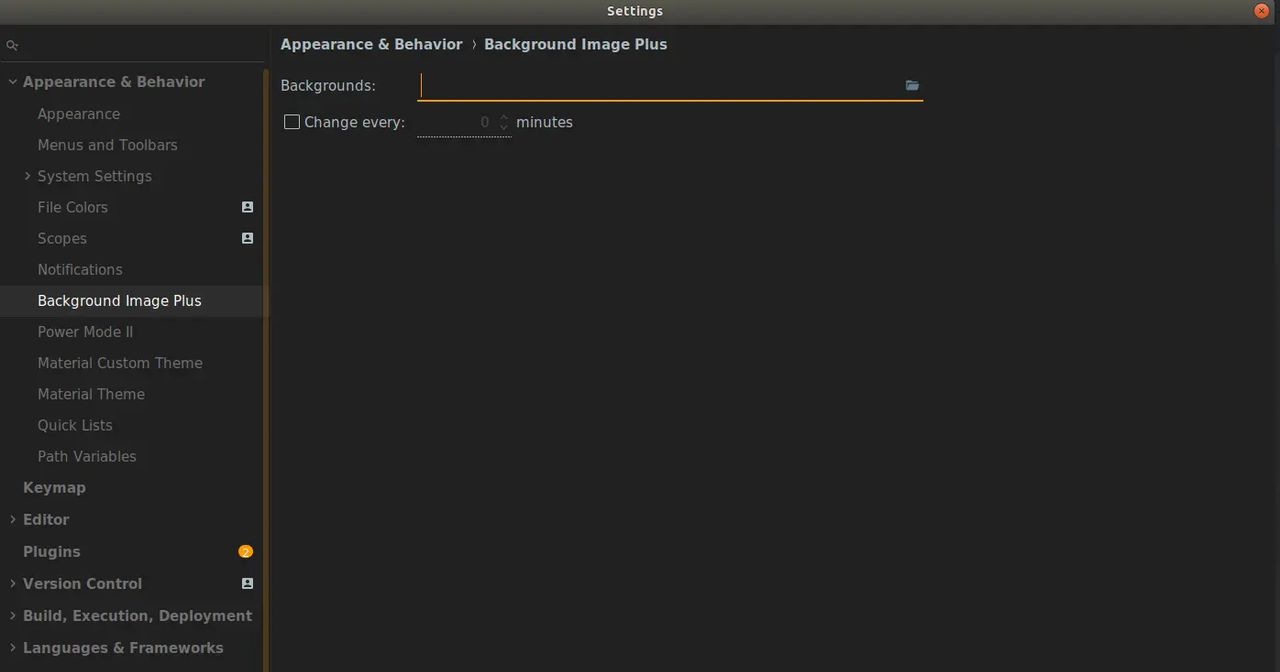Open the Keymap settings

pos(54,488)
